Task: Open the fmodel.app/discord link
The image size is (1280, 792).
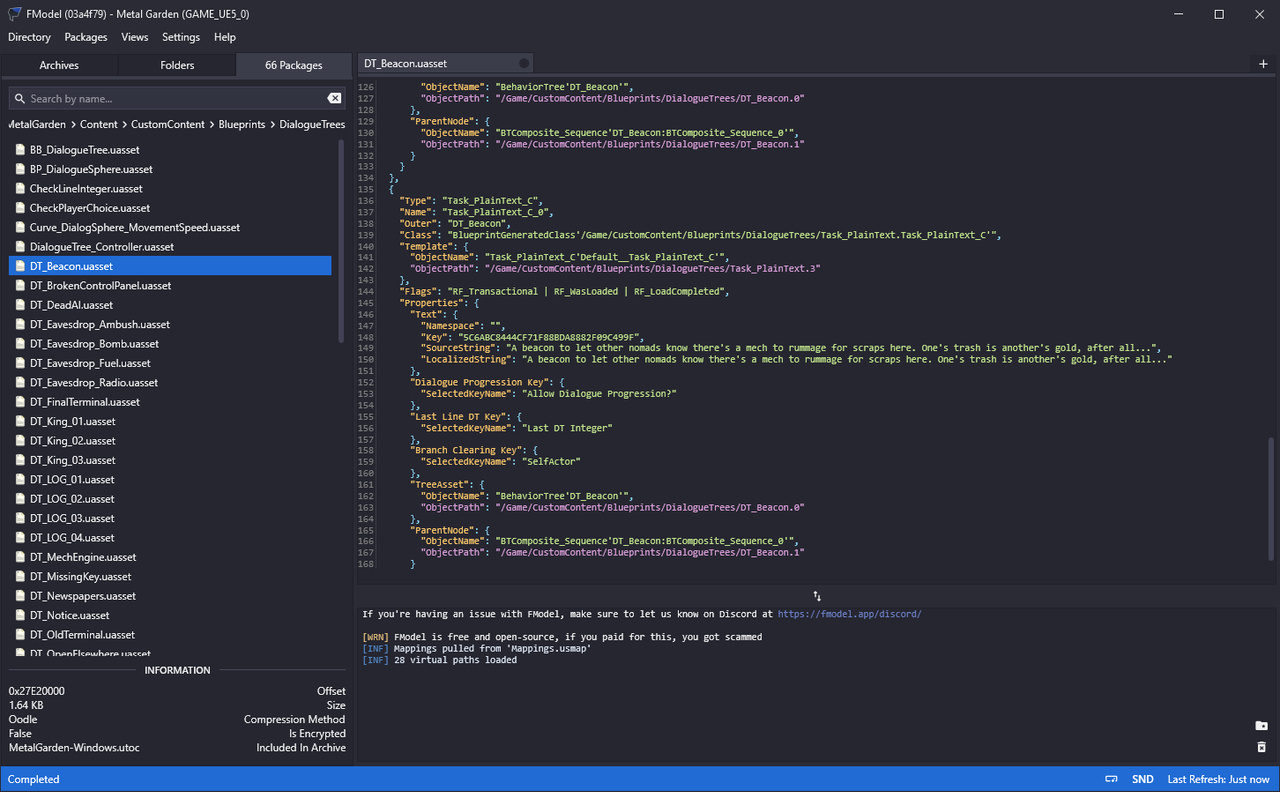Action: point(849,614)
